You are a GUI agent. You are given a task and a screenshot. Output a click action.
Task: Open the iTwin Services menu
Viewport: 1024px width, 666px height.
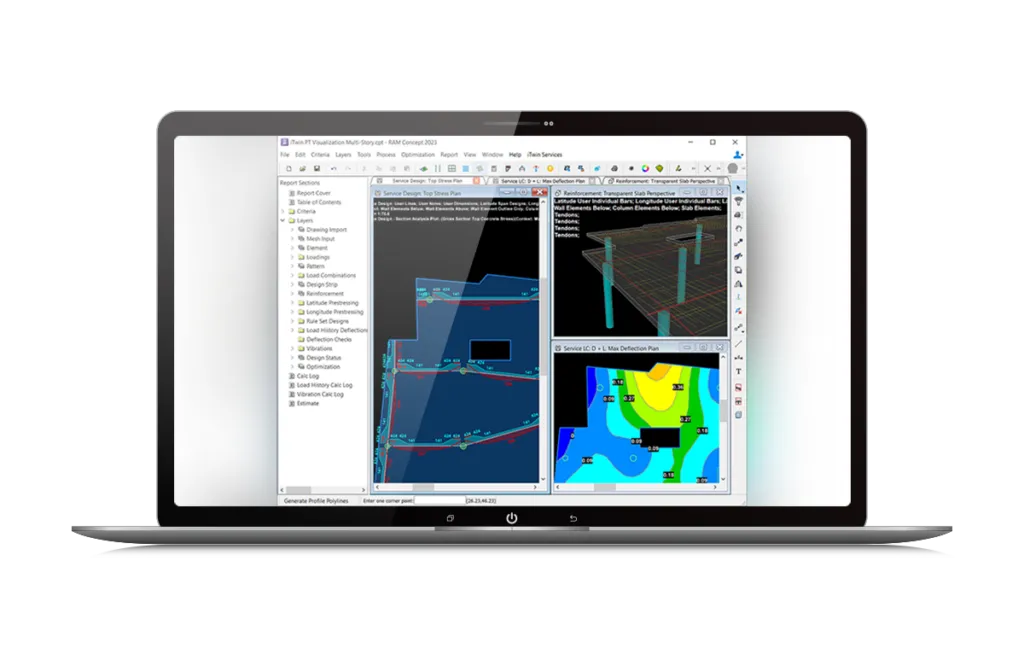pos(545,155)
